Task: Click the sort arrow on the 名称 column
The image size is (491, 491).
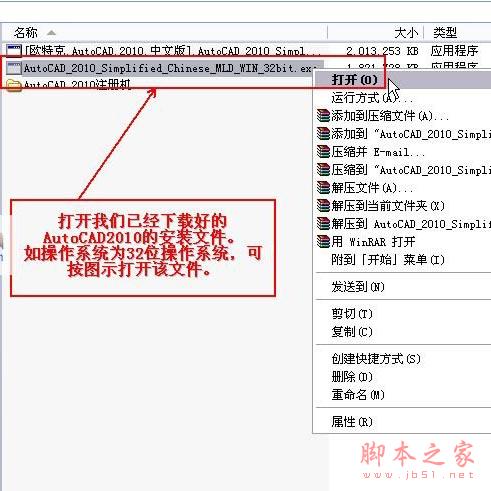Action: [51, 33]
